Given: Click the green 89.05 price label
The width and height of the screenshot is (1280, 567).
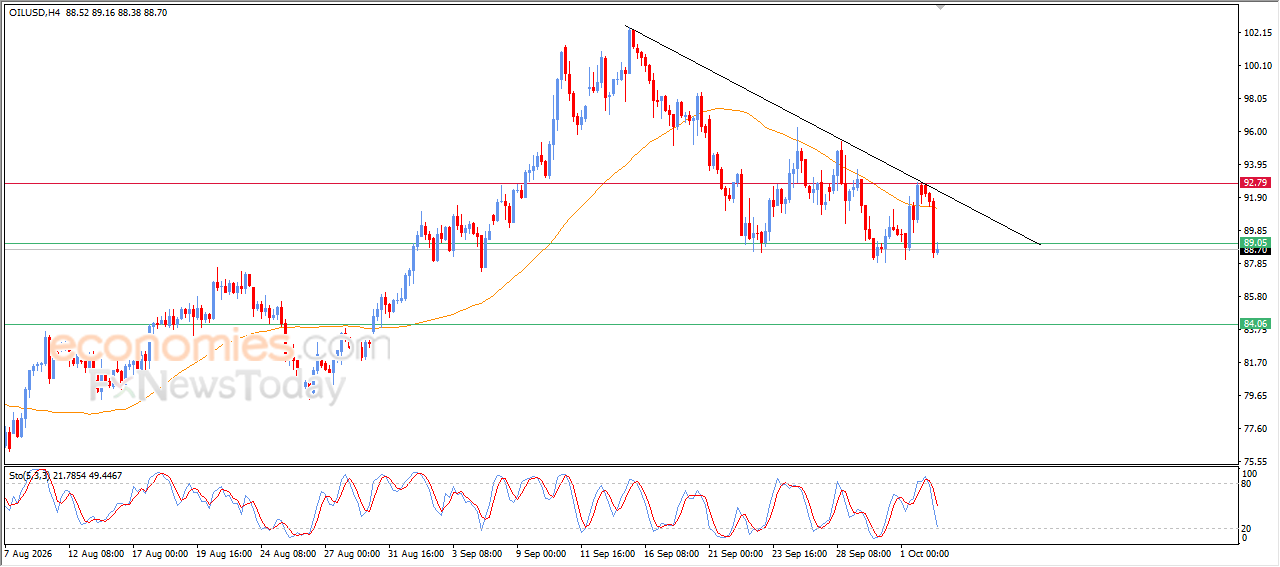Looking at the screenshot, I should tap(1254, 243).
